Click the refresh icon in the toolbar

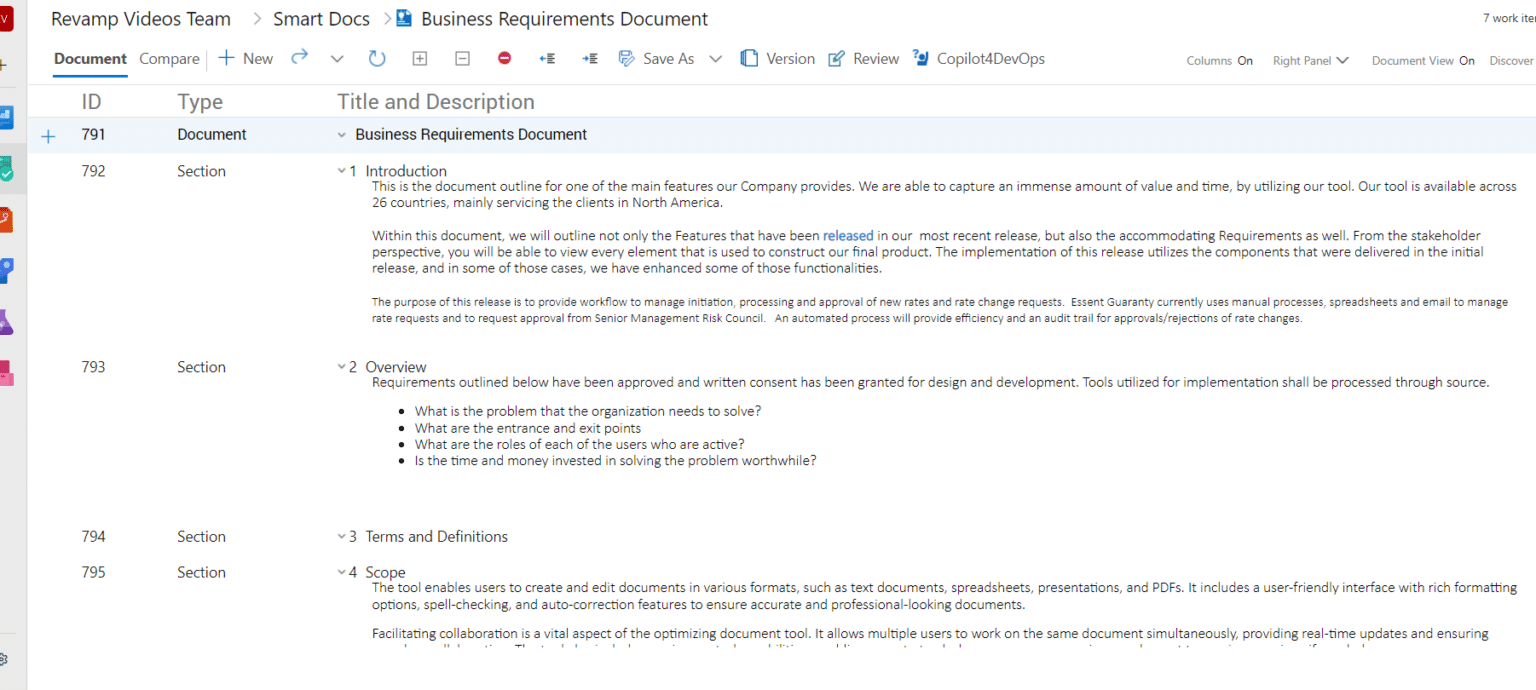click(x=377, y=58)
